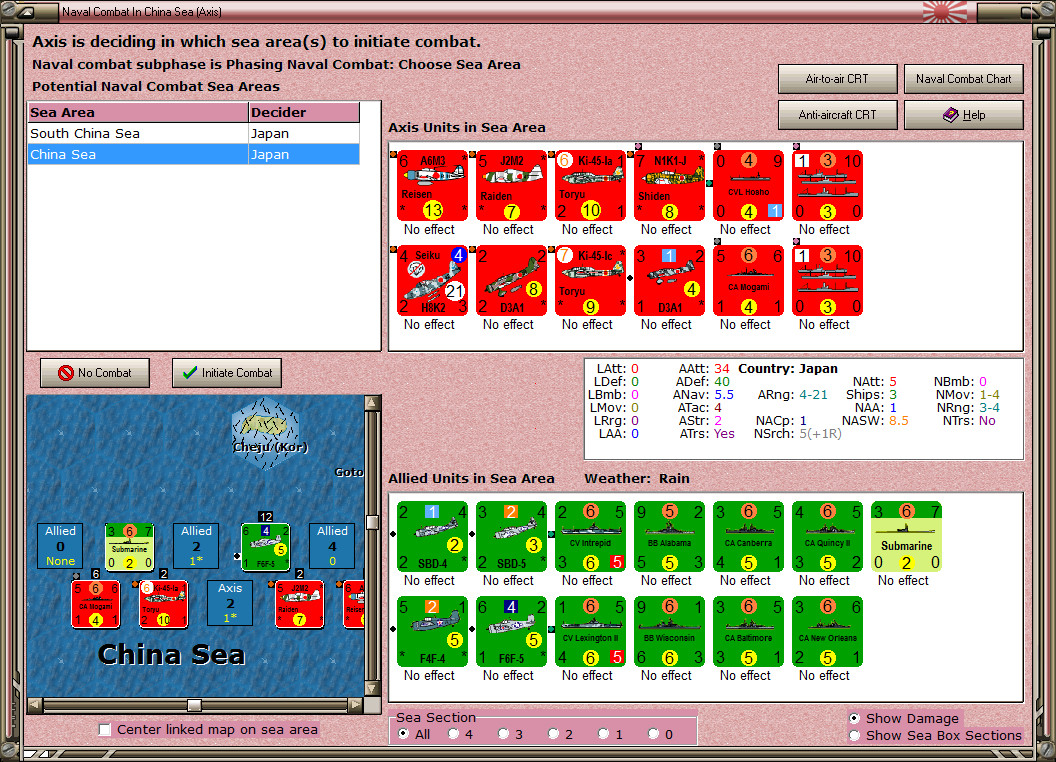The width and height of the screenshot is (1056, 762).
Task: Click the Sea Area column header
Action: coord(138,113)
